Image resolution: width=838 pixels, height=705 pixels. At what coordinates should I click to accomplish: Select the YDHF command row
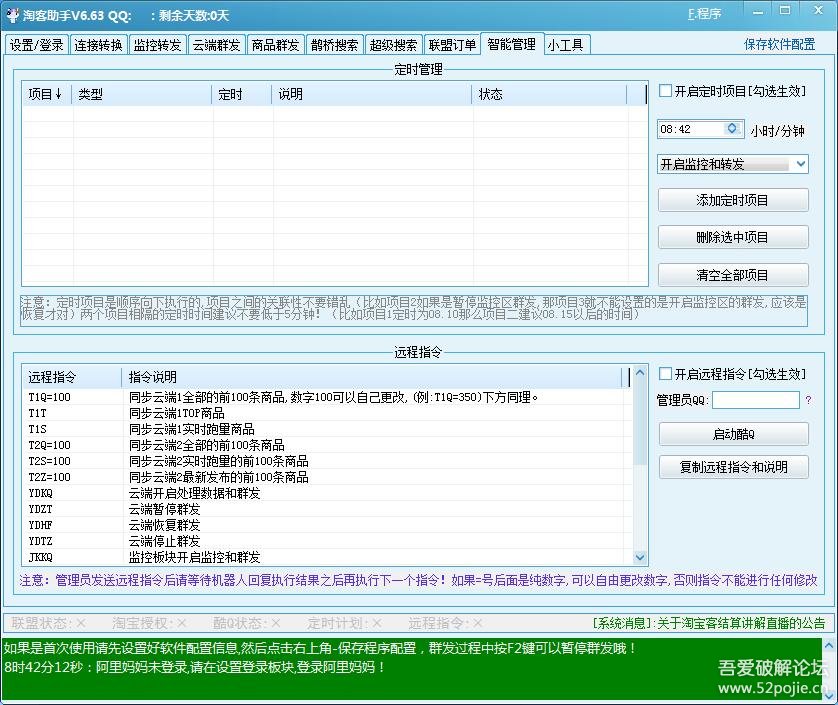(x=327, y=525)
